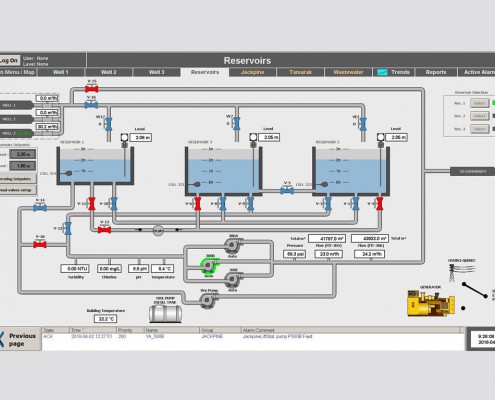Screen dimensions: 495x400
Task: Open the Trends tab
Action: point(394,72)
